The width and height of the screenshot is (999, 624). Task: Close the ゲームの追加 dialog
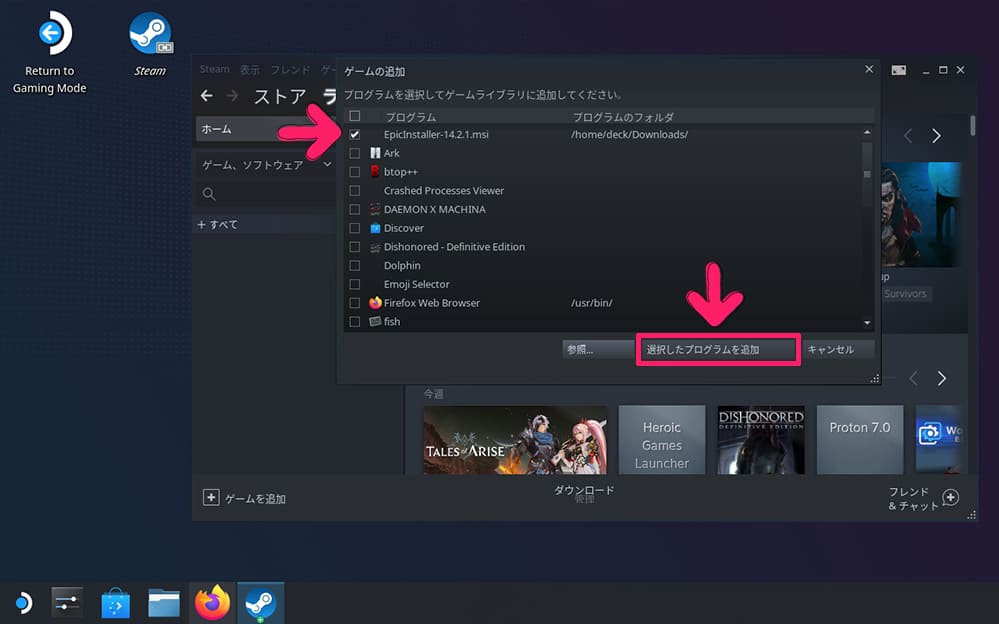coord(869,69)
